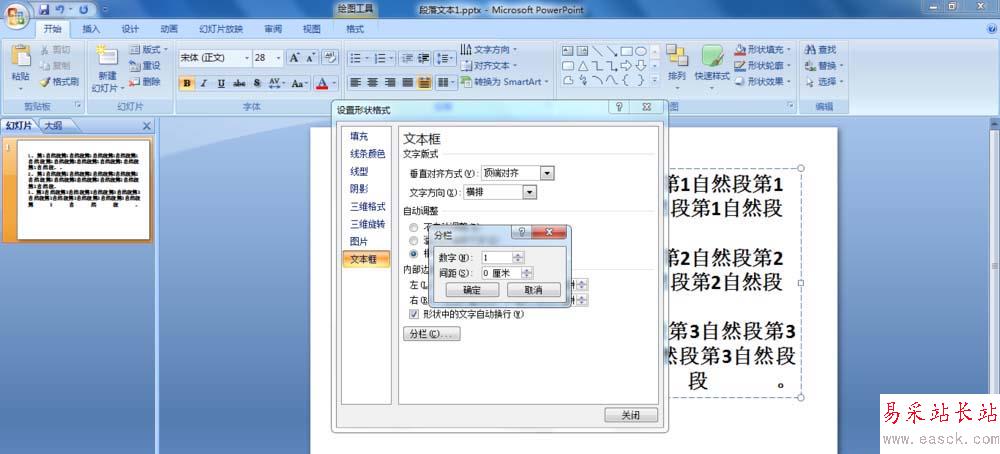Open text direction combo 横排 in dialog
Image resolution: width=1000 pixels, height=454 pixels.
pyautogui.click(x=499, y=193)
